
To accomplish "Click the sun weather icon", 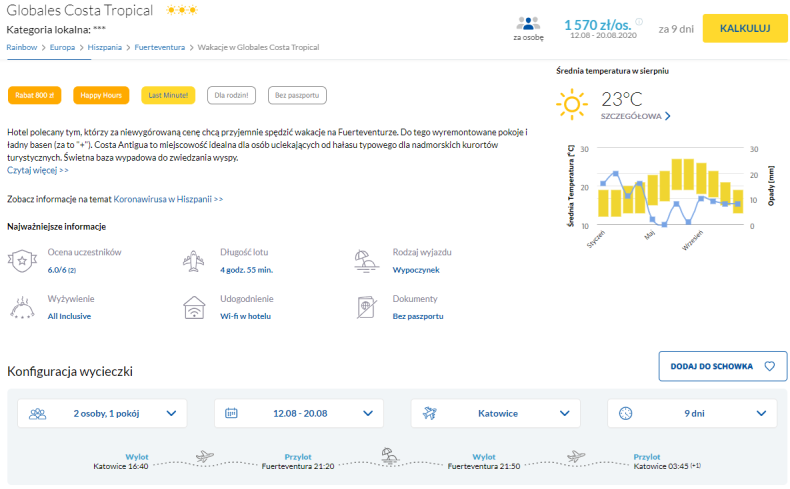I will click(572, 104).
